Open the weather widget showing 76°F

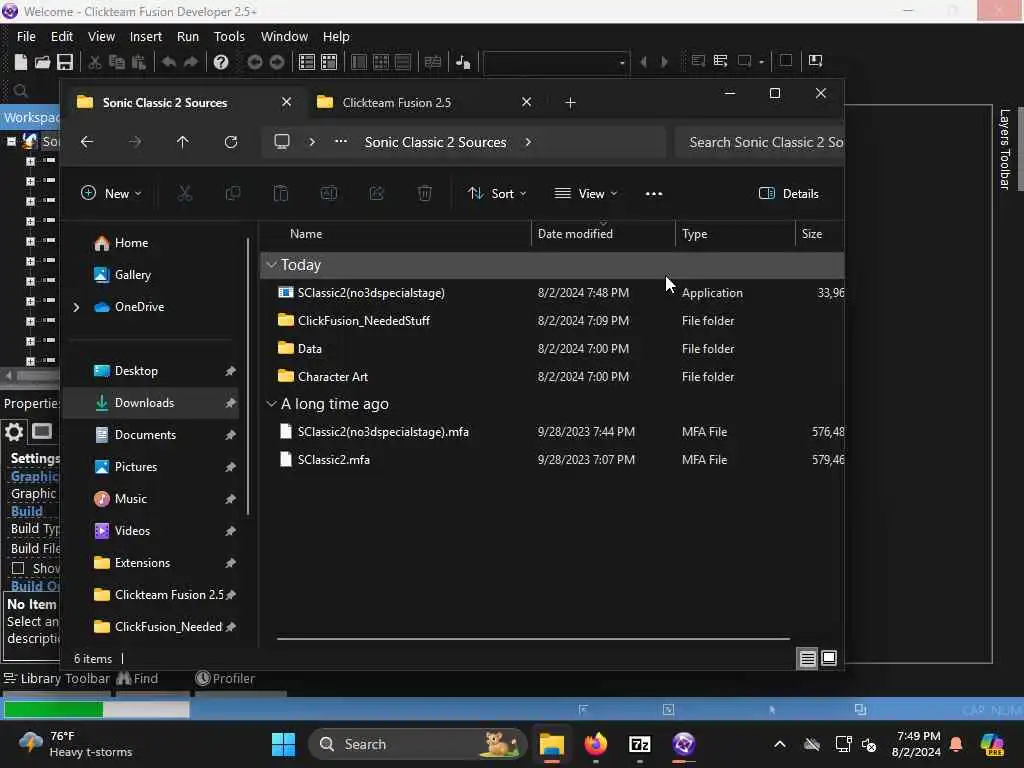click(x=76, y=744)
